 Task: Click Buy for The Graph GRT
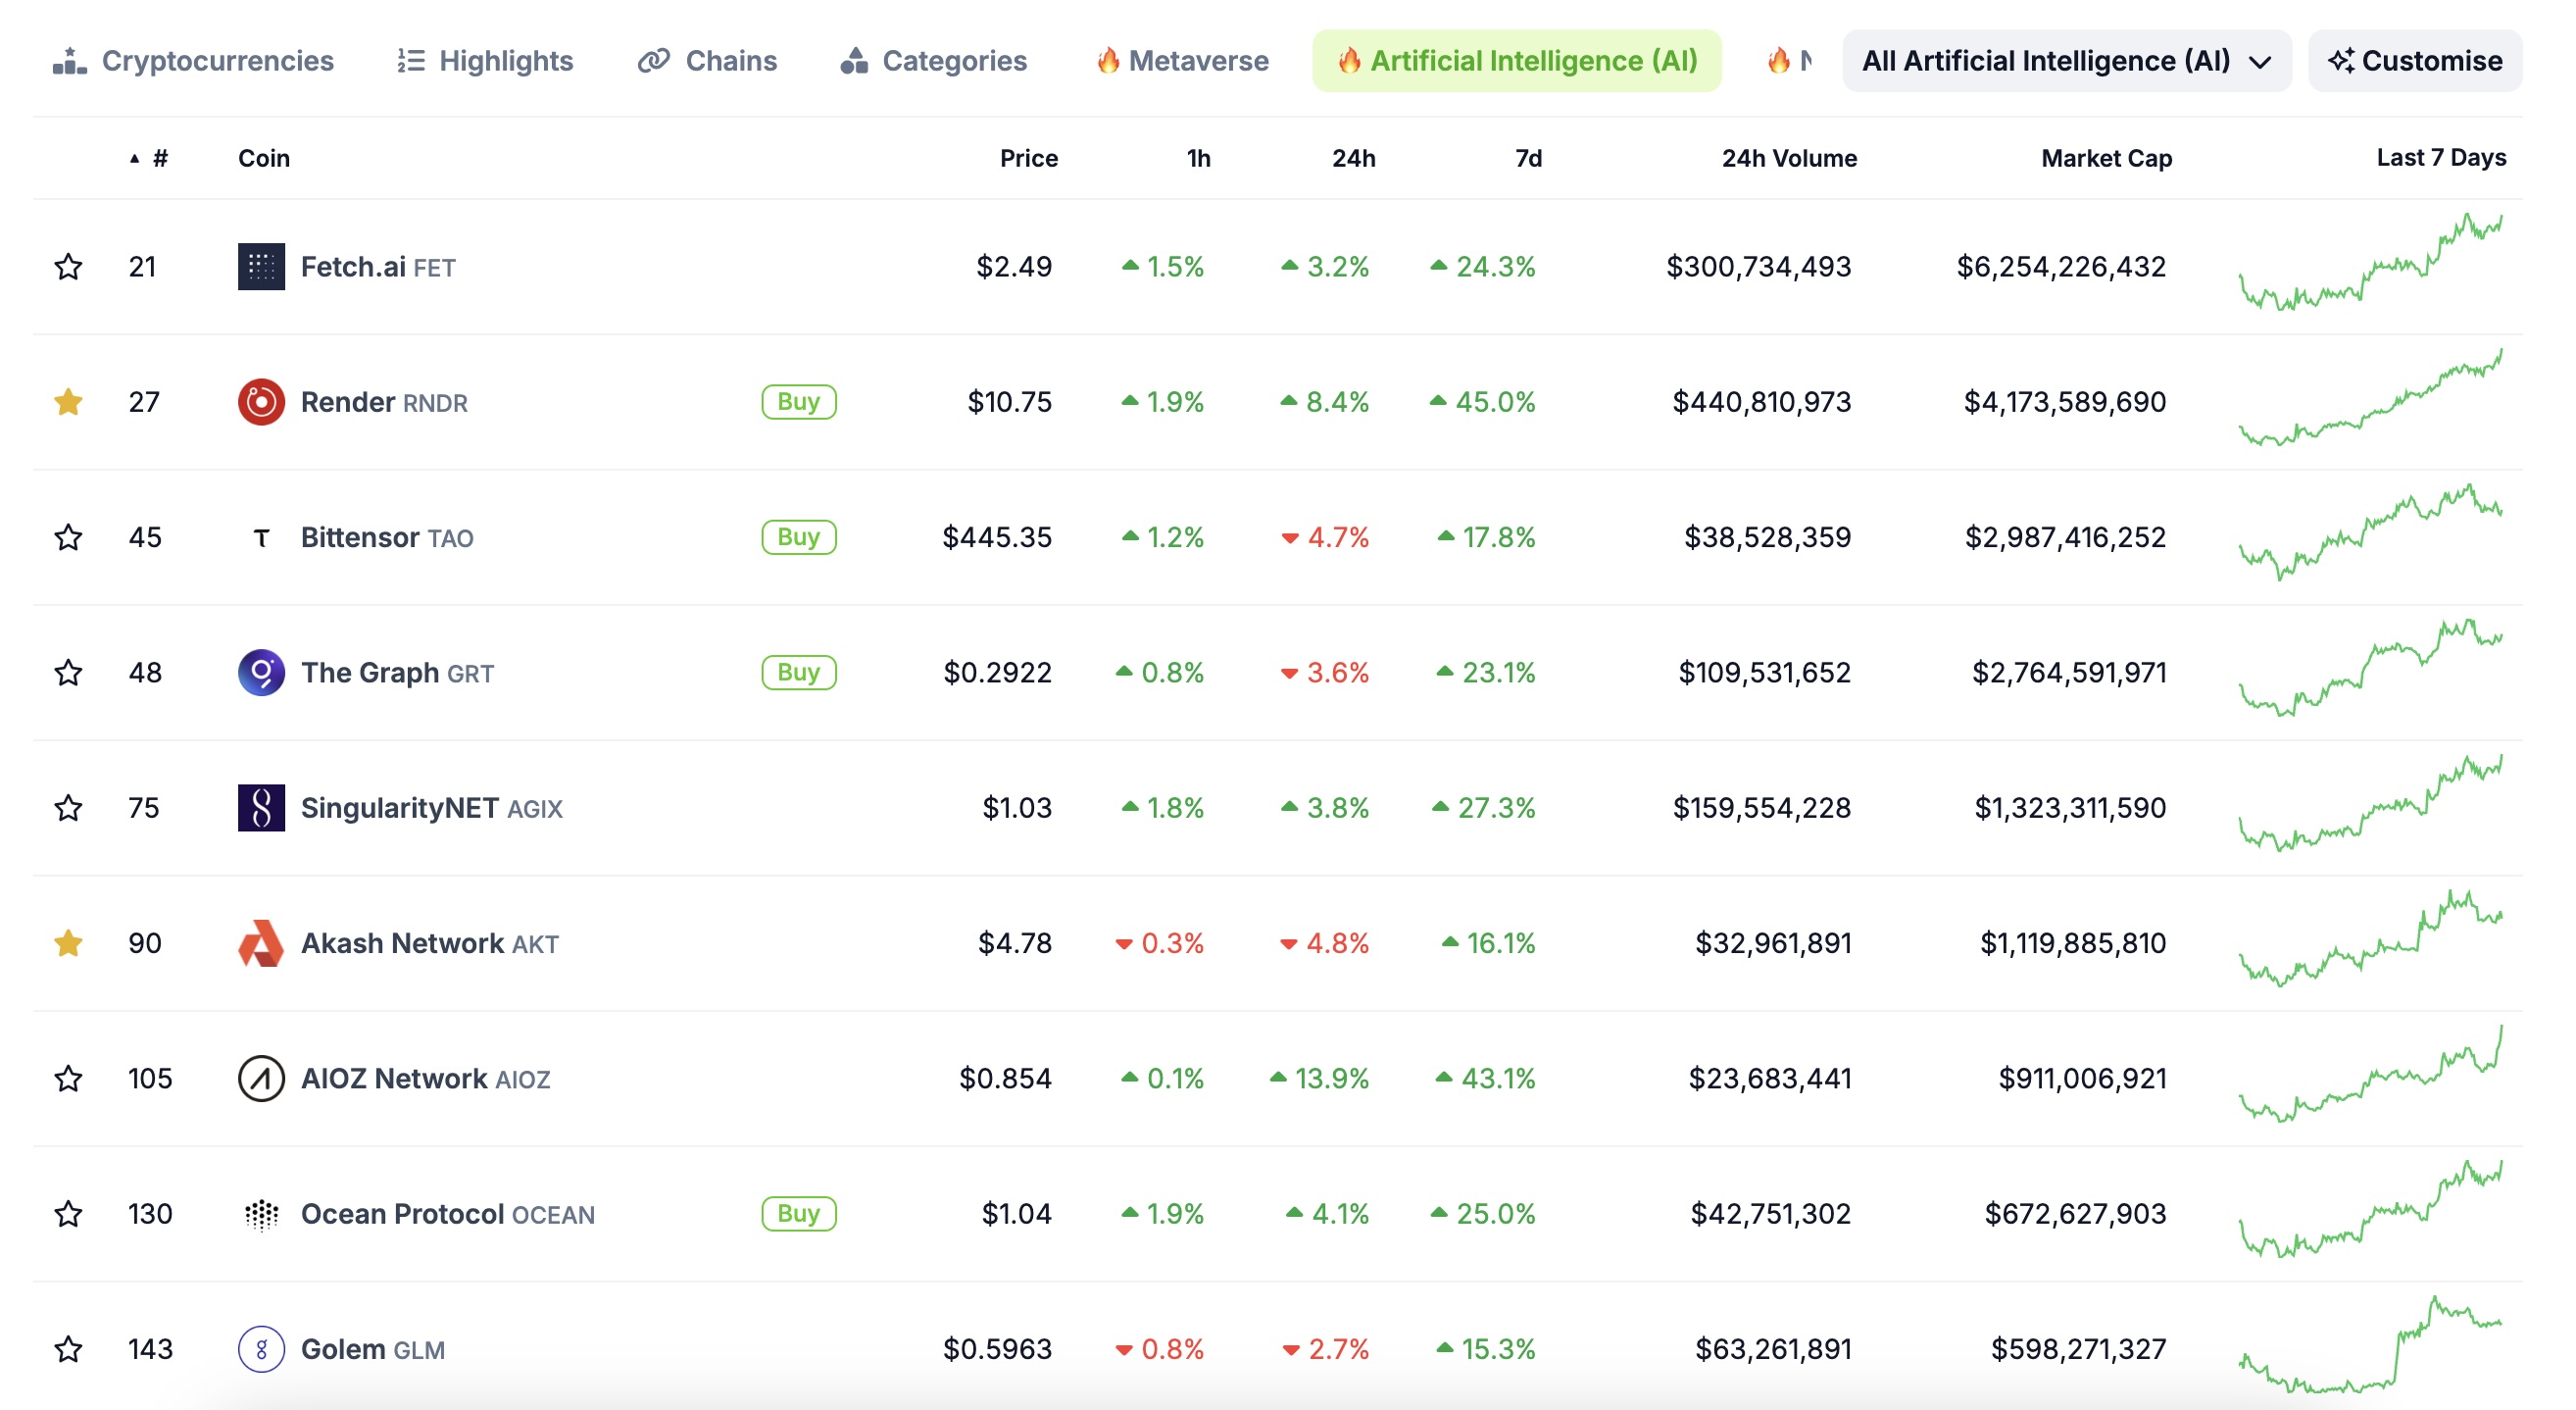click(799, 673)
